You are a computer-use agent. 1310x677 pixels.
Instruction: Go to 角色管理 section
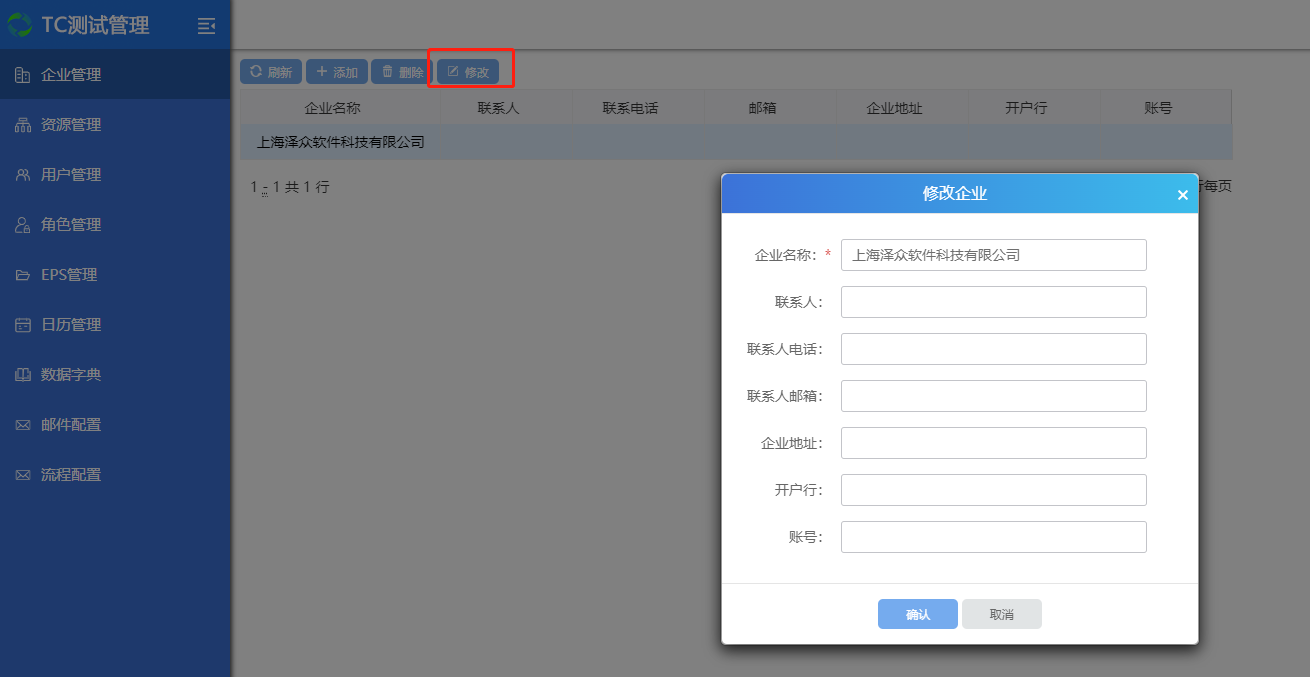pyautogui.click(x=71, y=225)
